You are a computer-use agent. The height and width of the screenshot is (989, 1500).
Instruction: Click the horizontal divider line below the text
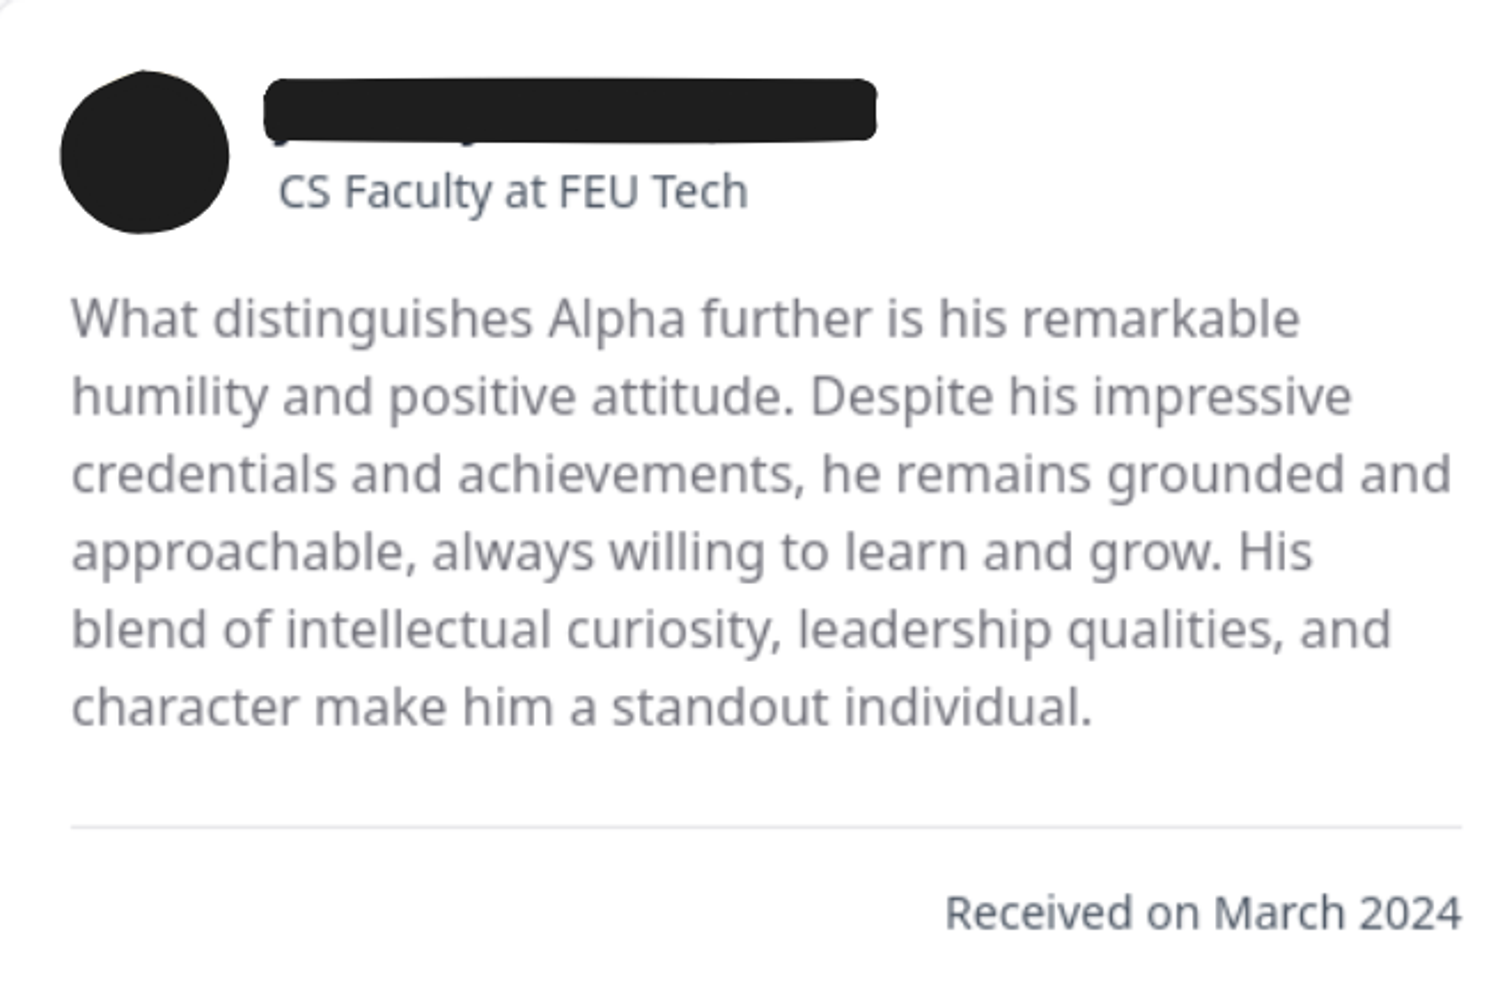(x=766, y=827)
